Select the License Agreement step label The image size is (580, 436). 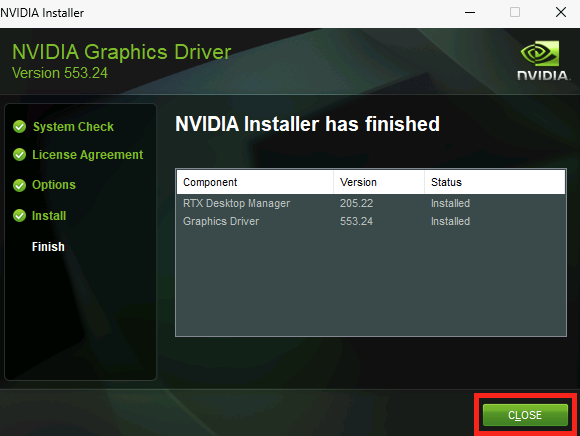point(88,155)
